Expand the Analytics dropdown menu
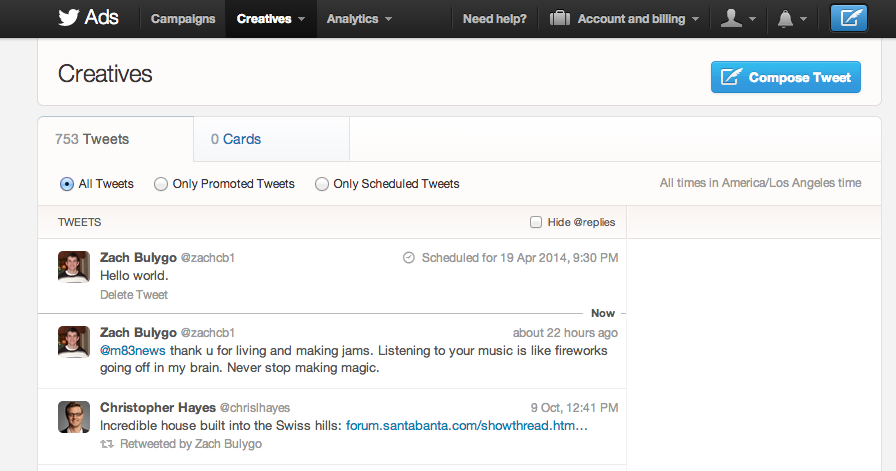This screenshot has height=471, width=896. coord(359,19)
